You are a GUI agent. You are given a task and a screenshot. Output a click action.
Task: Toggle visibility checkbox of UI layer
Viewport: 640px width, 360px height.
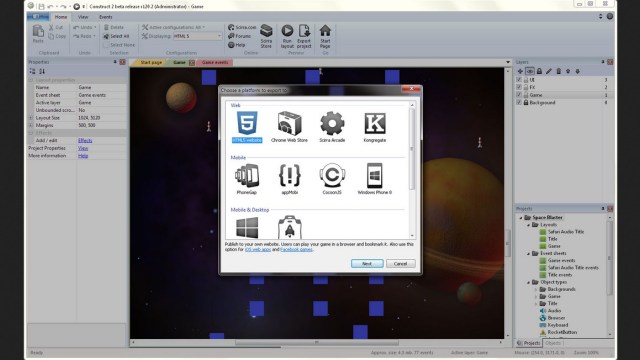click(519, 80)
